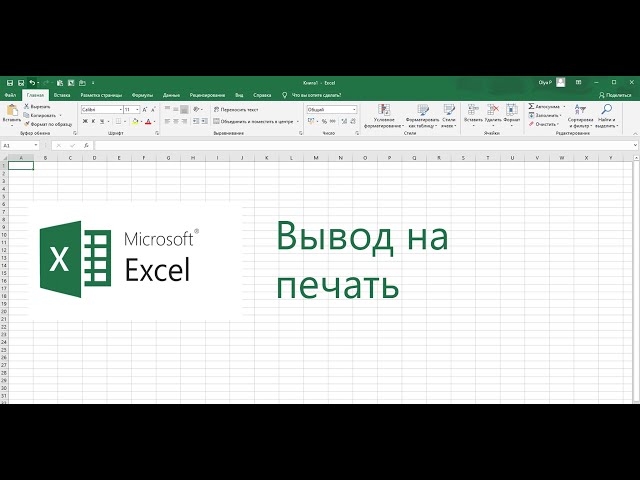This screenshot has width=640, height=480.
Task: Click the comma thousands separator icon
Action: coord(333,121)
